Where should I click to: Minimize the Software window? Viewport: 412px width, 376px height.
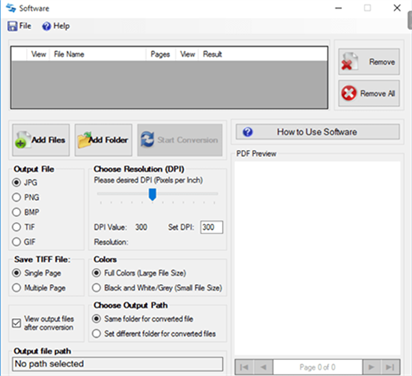tap(338, 8)
